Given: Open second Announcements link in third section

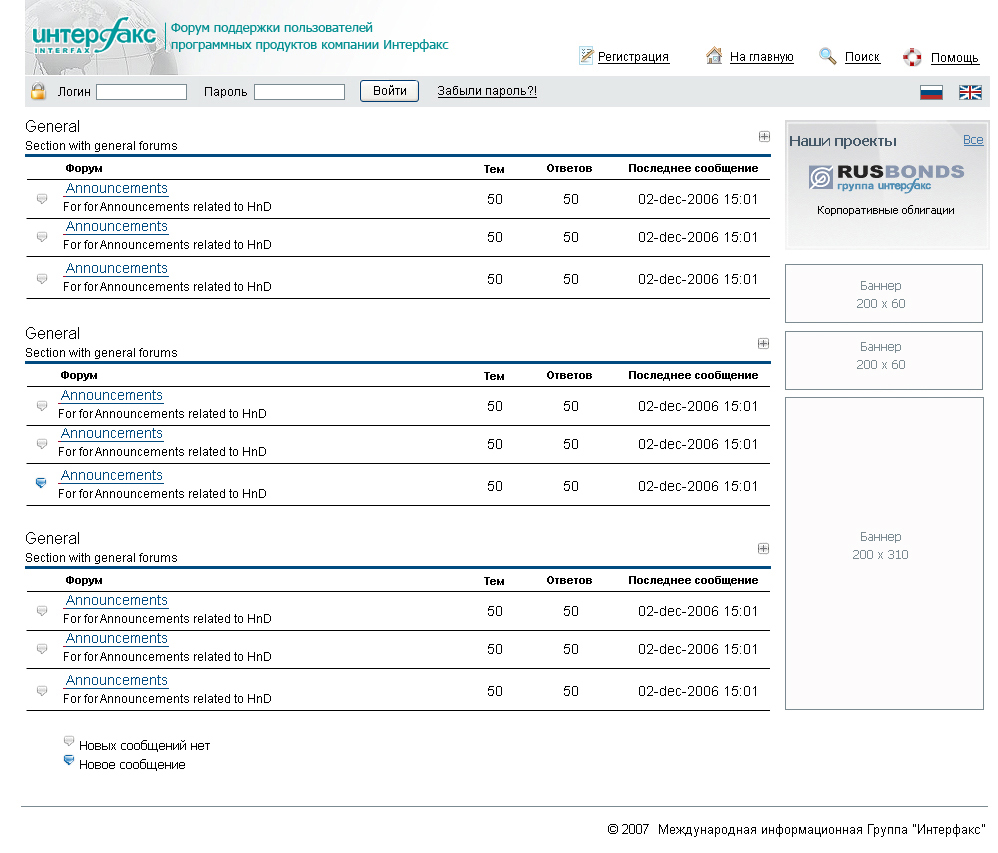Looking at the screenshot, I should tap(116, 638).
